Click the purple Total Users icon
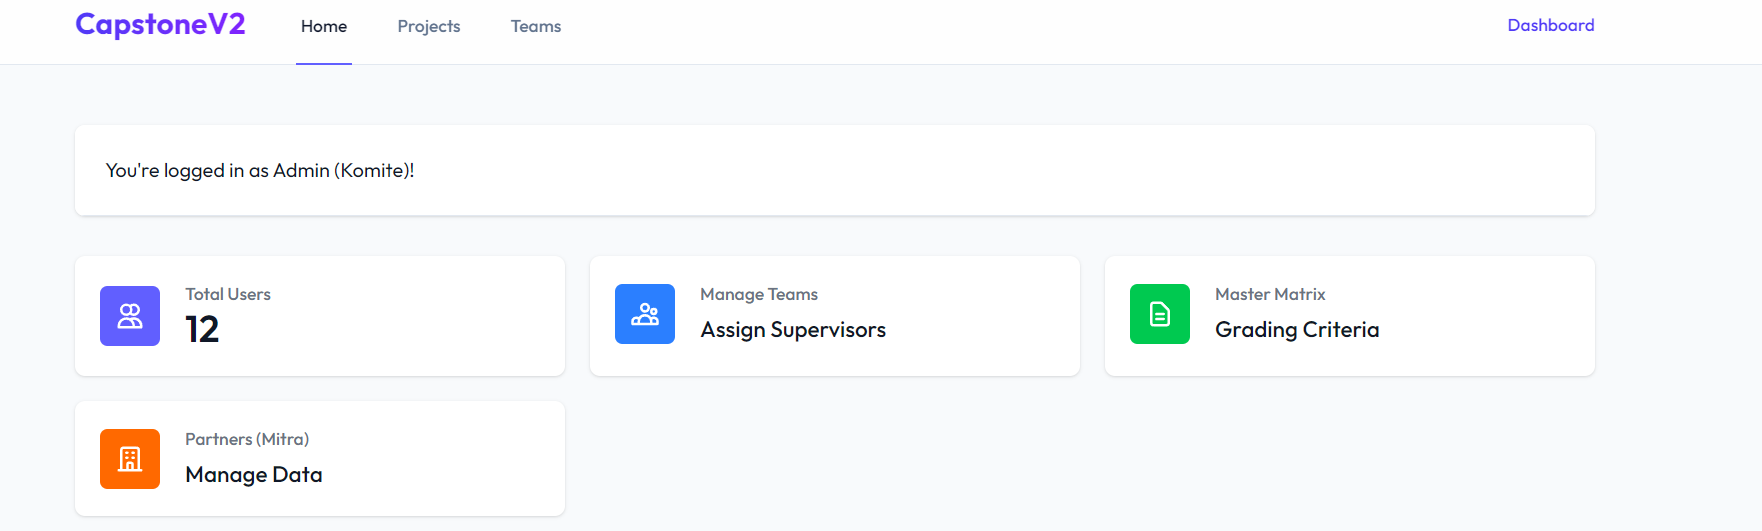 [130, 316]
